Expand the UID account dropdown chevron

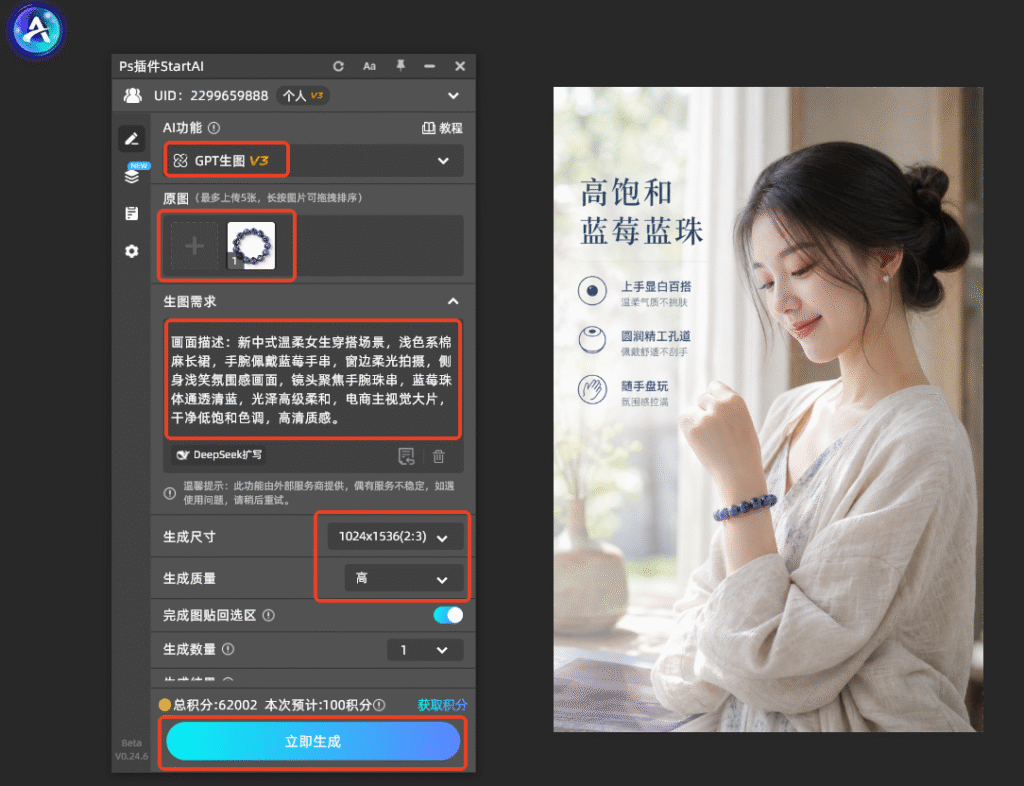[453, 96]
